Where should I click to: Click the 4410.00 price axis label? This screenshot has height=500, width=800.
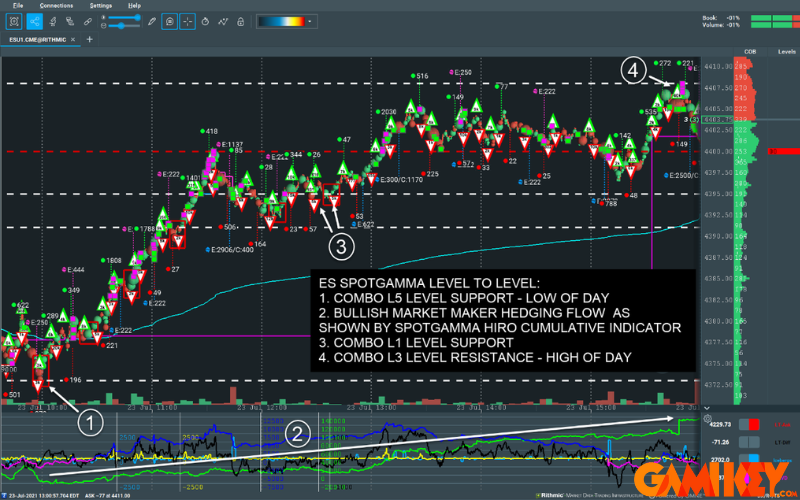[718, 66]
